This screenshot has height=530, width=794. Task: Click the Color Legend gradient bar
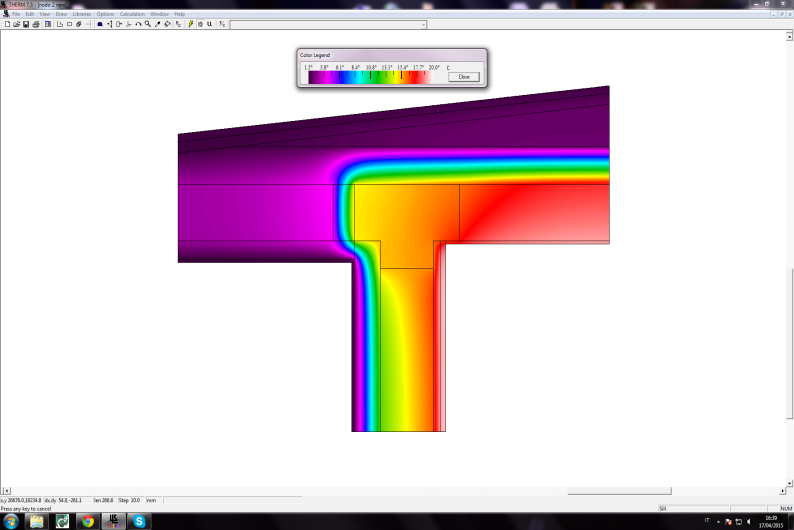[x=368, y=77]
